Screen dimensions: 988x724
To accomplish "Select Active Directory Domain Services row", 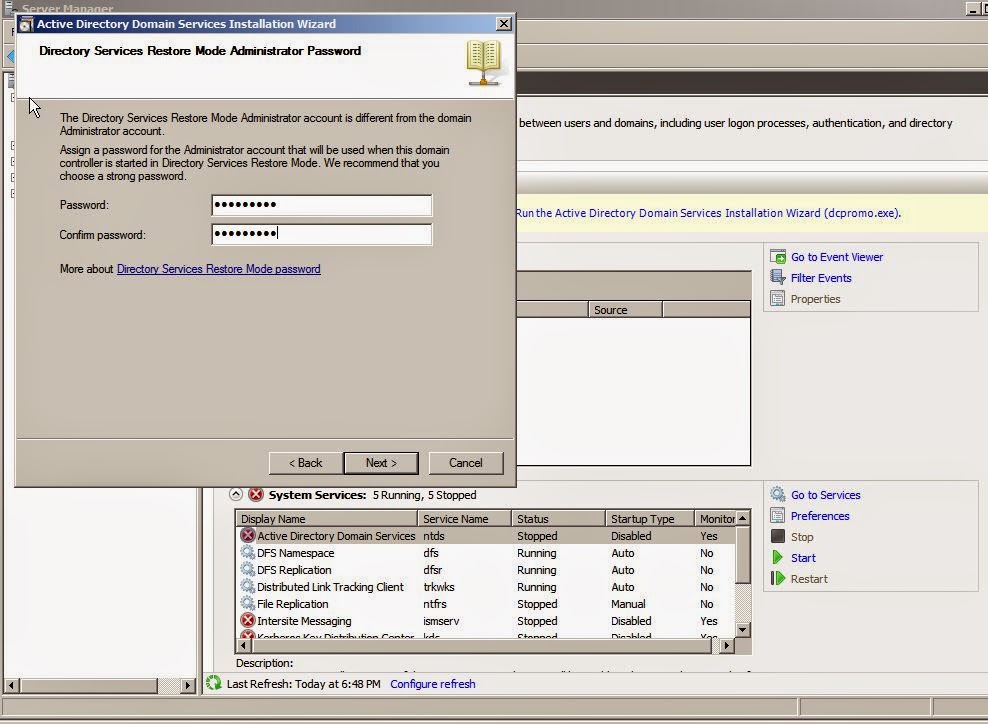I will coord(486,536).
